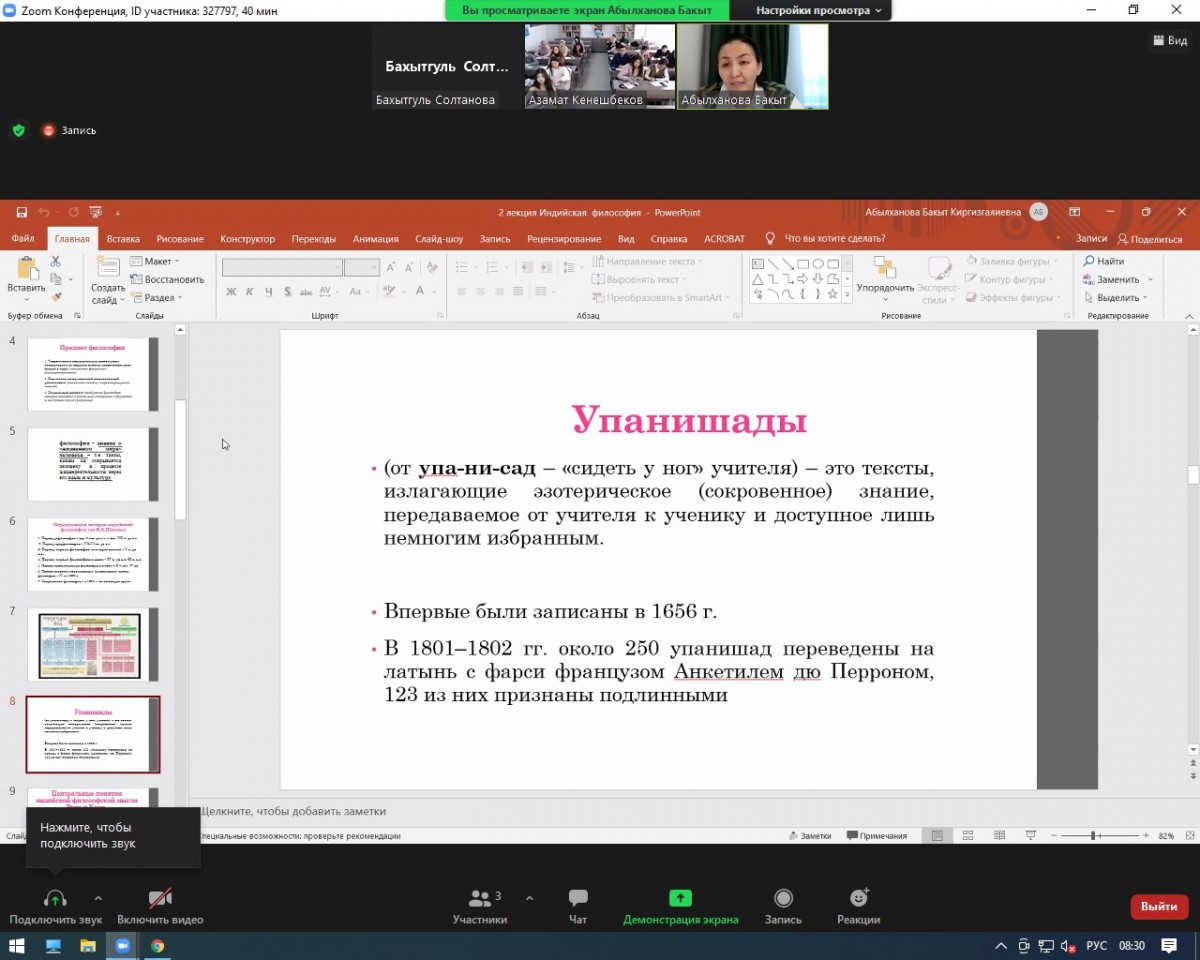Screen dimensions: 1200x960
Task: Click the Save icon in PowerPoint title bar
Action: coord(22,212)
